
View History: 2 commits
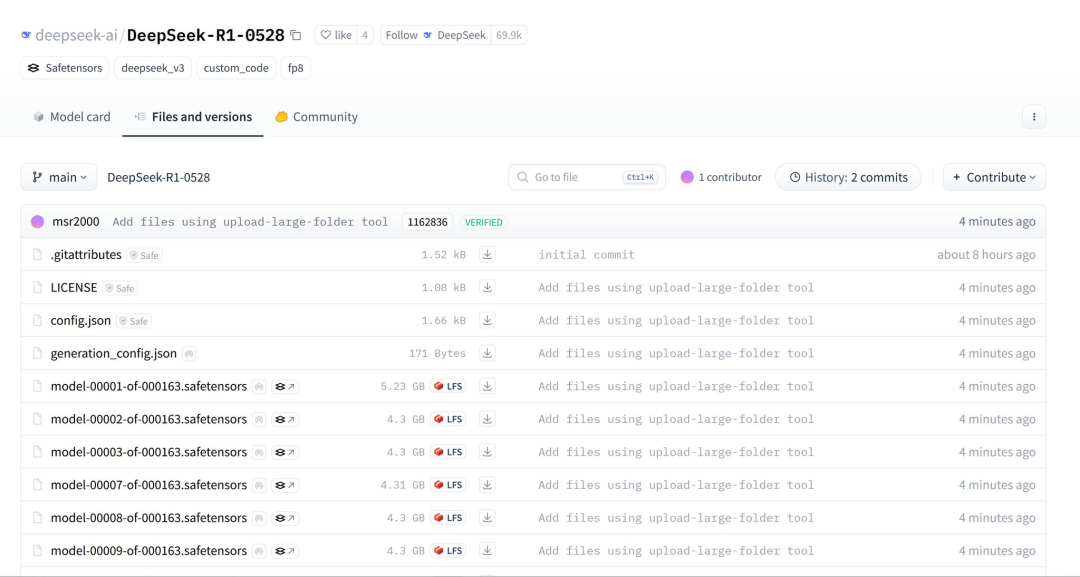tap(848, 177)
